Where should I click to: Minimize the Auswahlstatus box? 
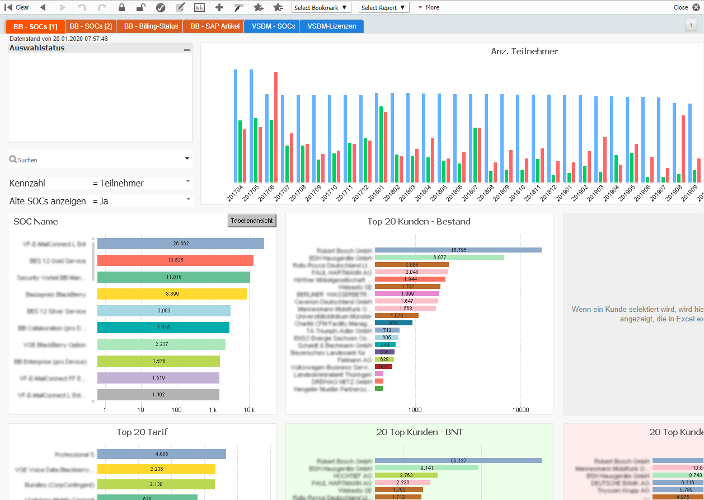click(x=188, y=47)
